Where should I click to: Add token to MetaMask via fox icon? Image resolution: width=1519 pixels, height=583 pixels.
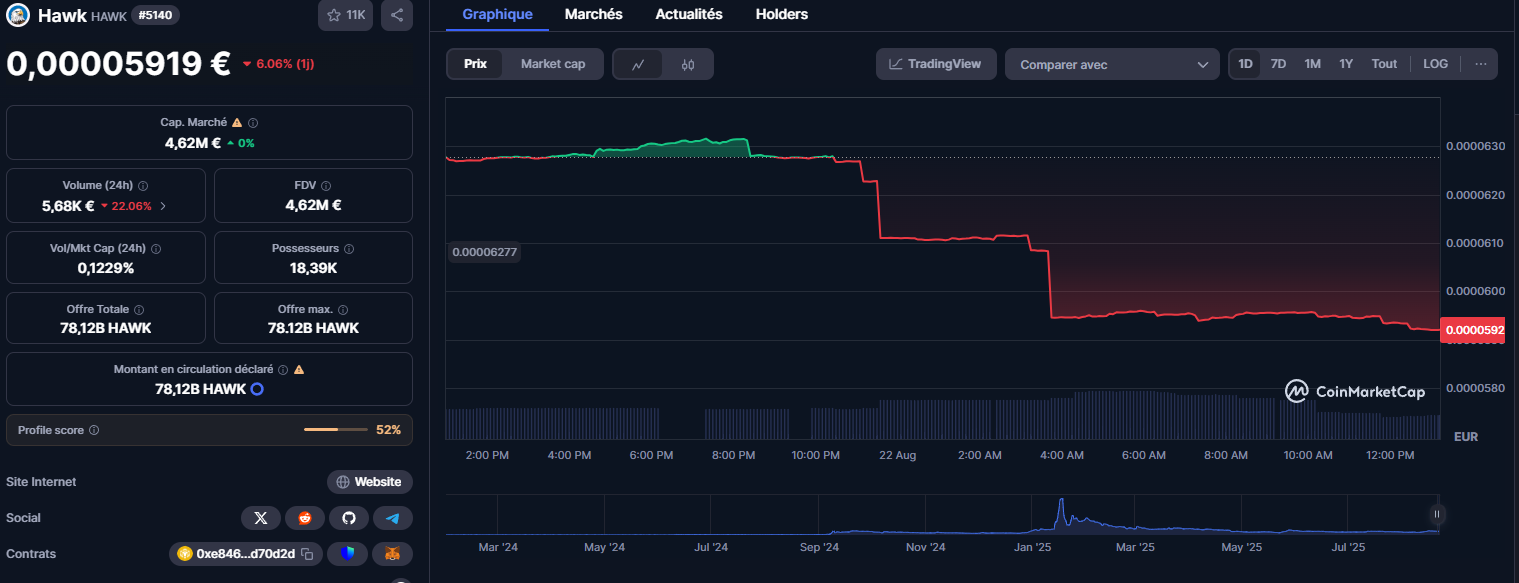click(393, 554)
